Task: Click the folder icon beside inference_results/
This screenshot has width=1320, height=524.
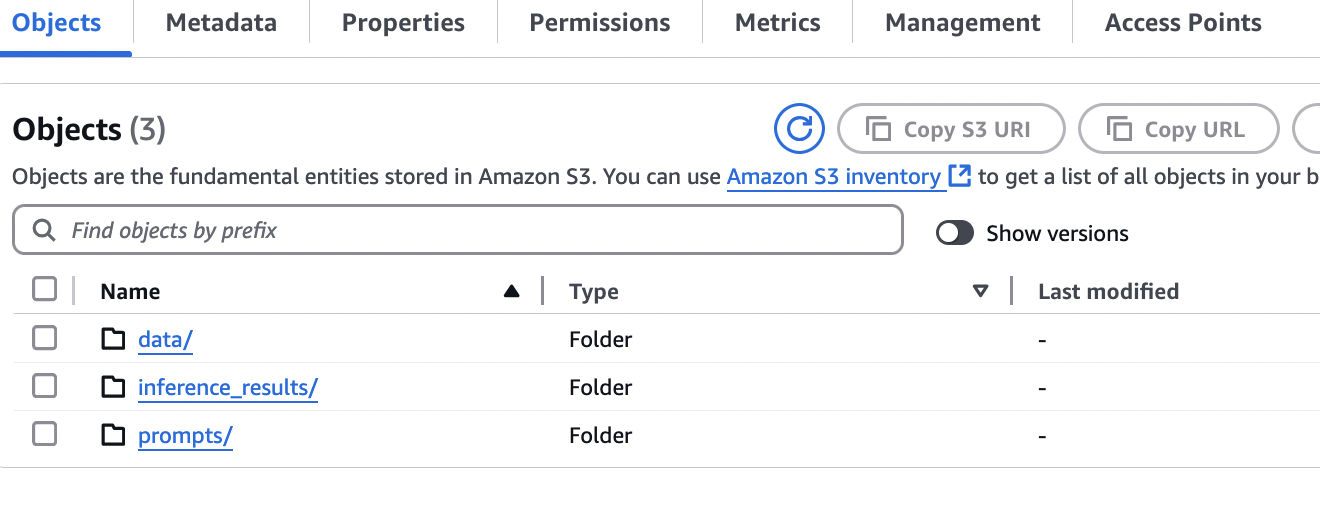Action: (114, 387)
